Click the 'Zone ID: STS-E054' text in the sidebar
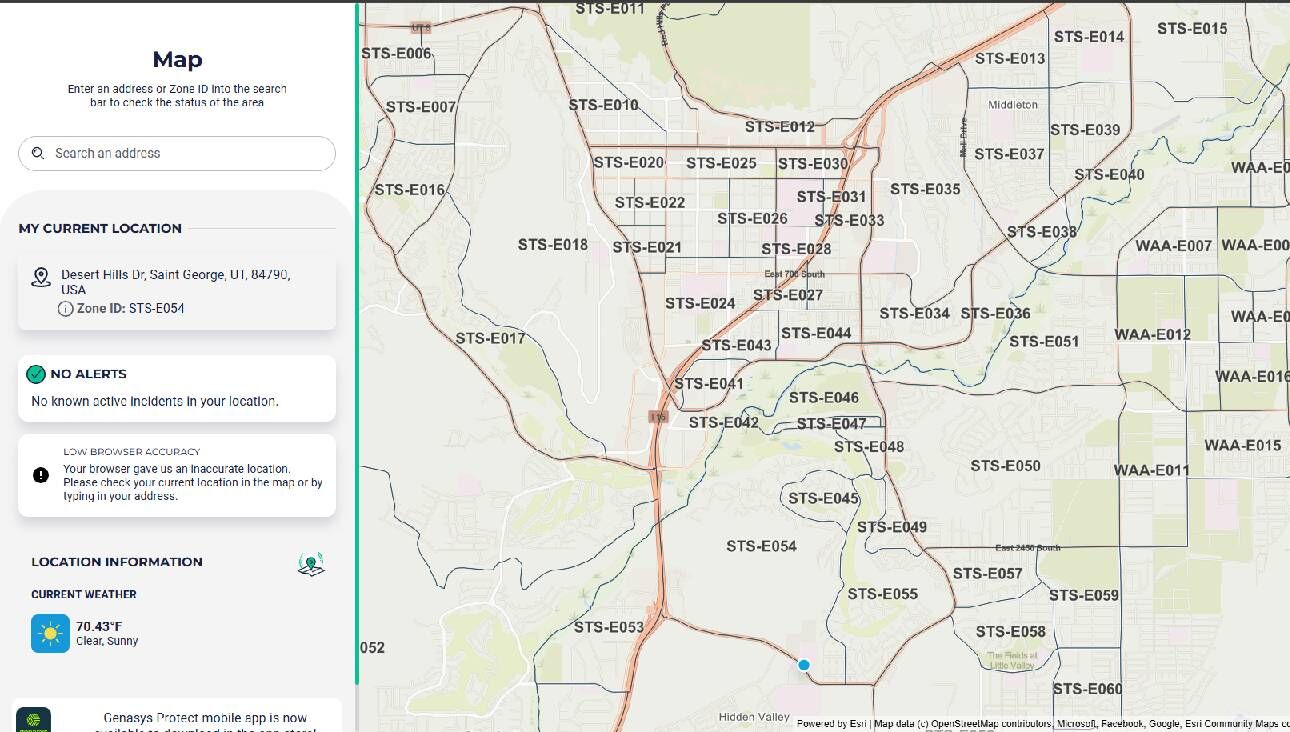This screenshot has height=732, width=1290. click(130, 309)
